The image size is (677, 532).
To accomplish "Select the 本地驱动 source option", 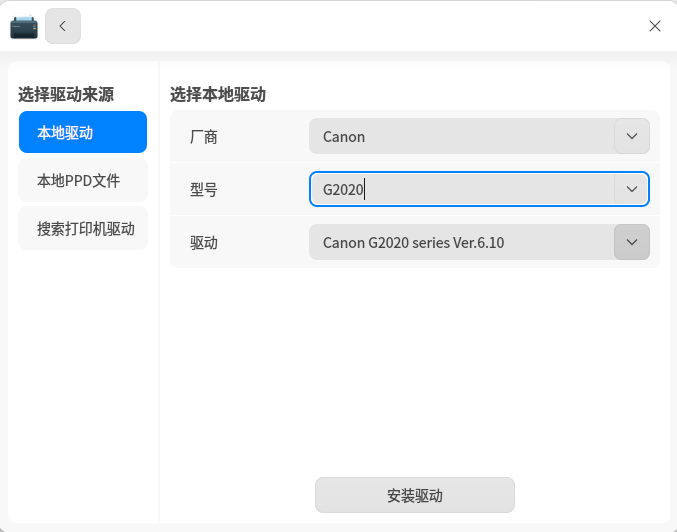I will [83, 132].
